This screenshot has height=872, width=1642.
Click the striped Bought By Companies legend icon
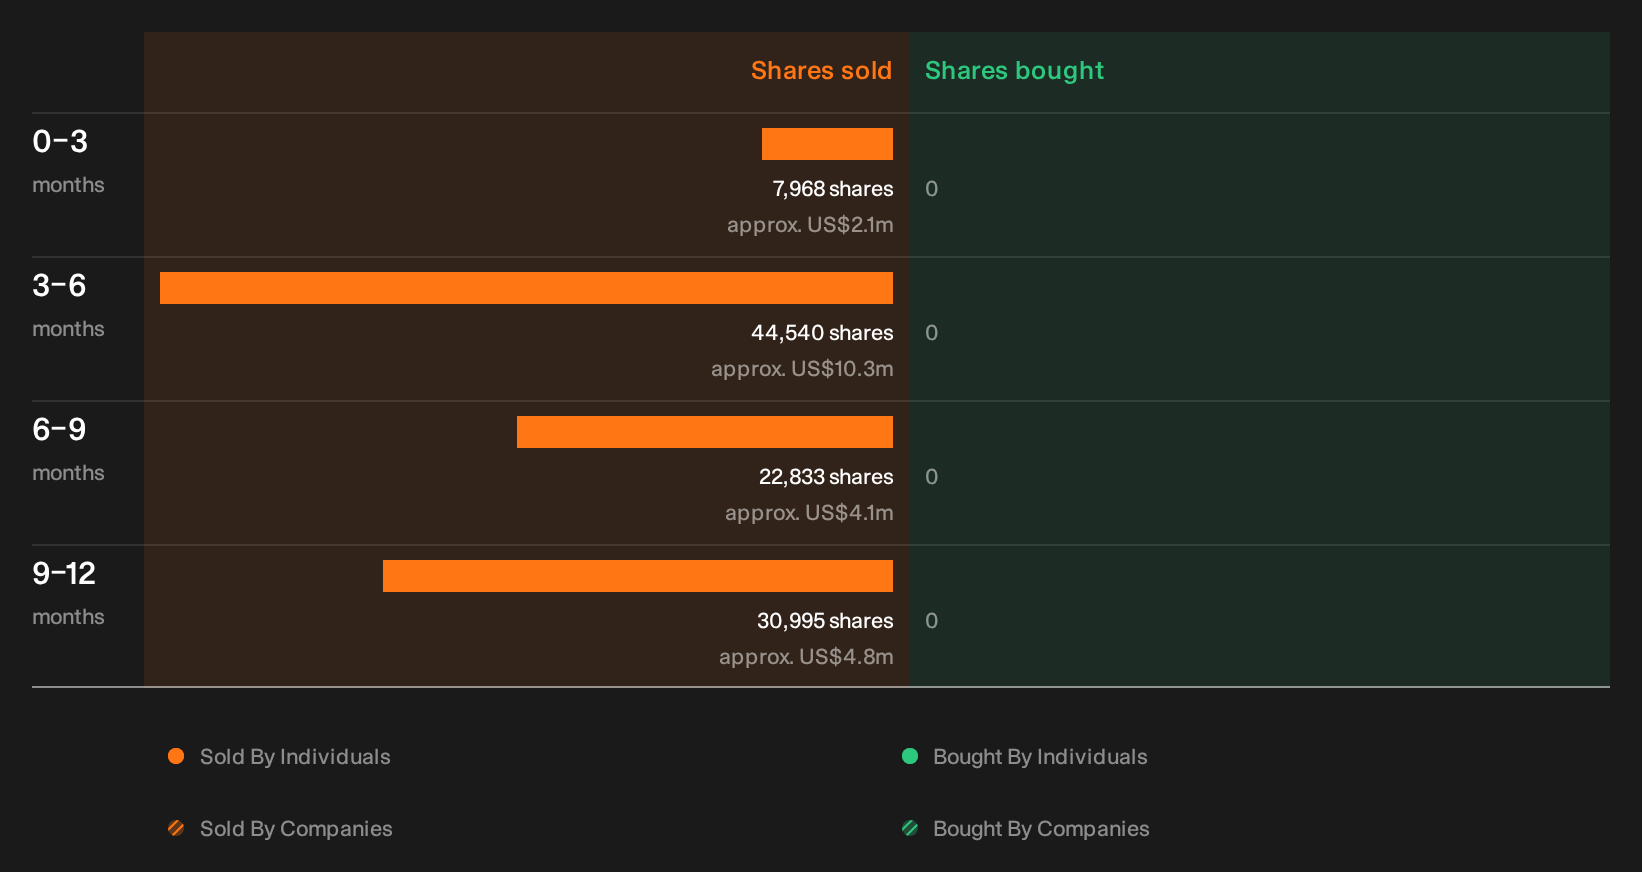pos(910,828)
